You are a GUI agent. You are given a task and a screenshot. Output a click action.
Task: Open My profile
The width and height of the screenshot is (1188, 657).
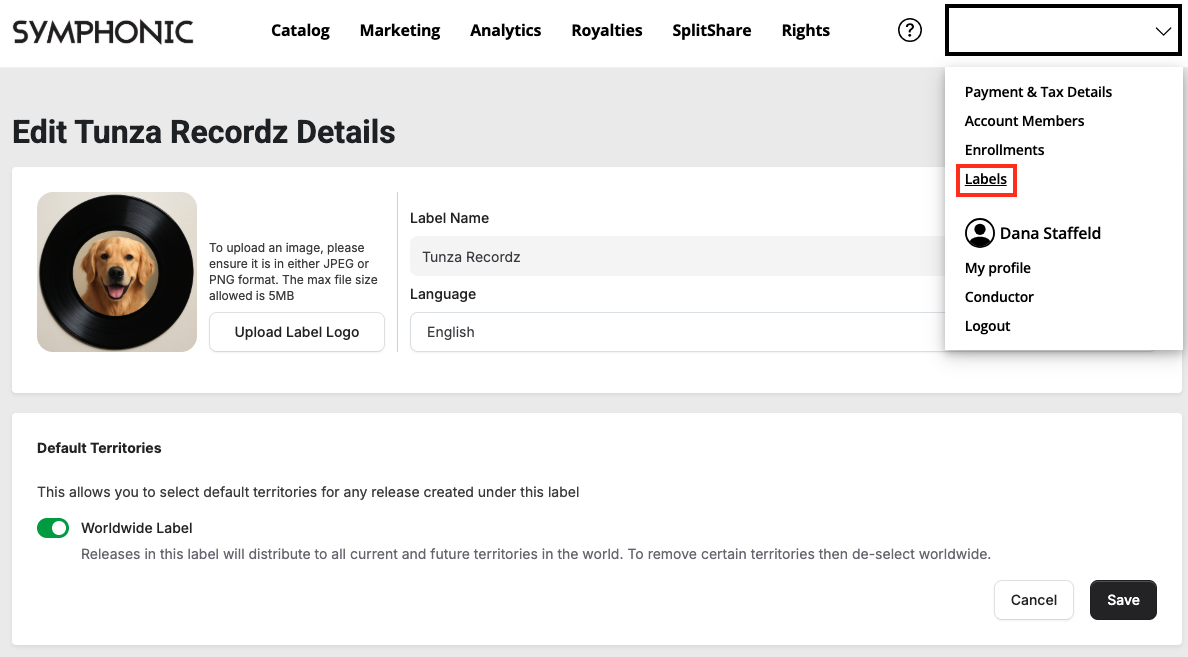(x=997, y=267)
